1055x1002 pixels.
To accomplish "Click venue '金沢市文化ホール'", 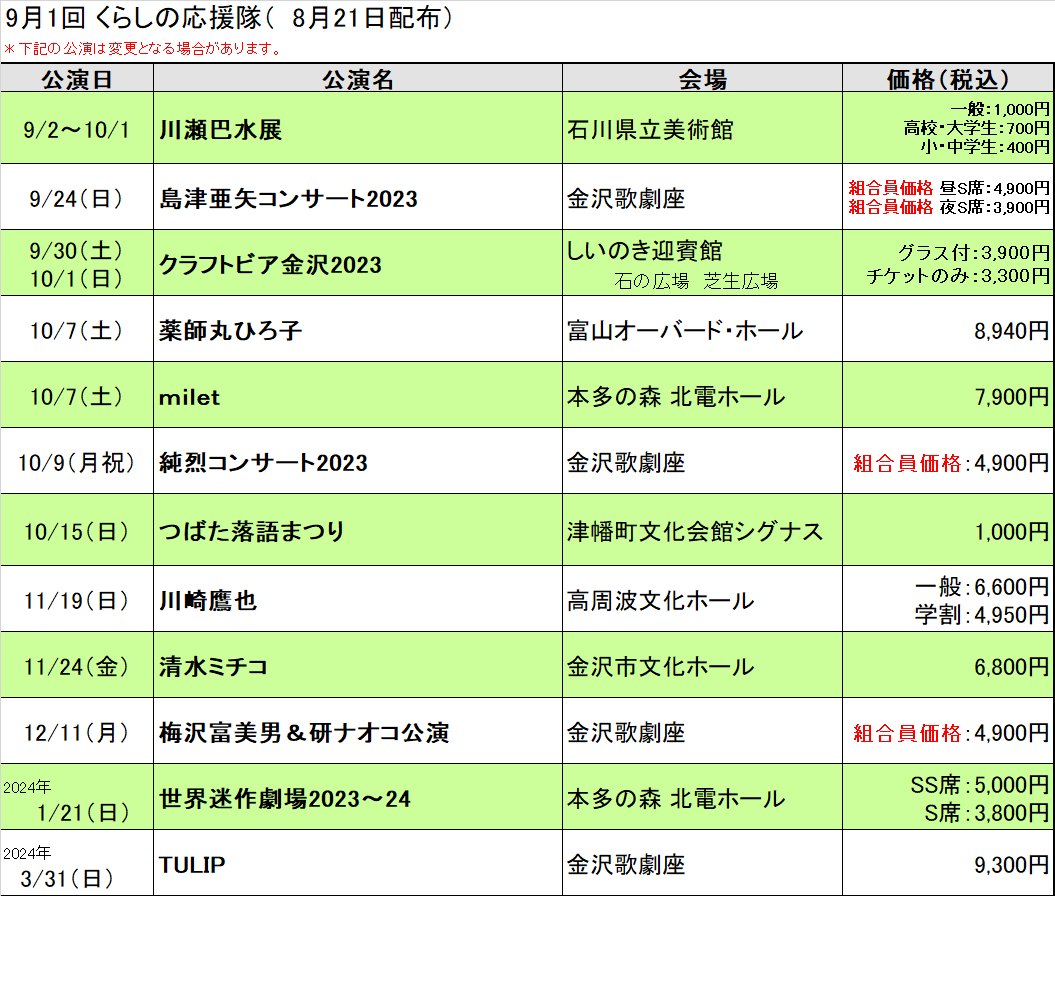I will (x=661, y=666).
